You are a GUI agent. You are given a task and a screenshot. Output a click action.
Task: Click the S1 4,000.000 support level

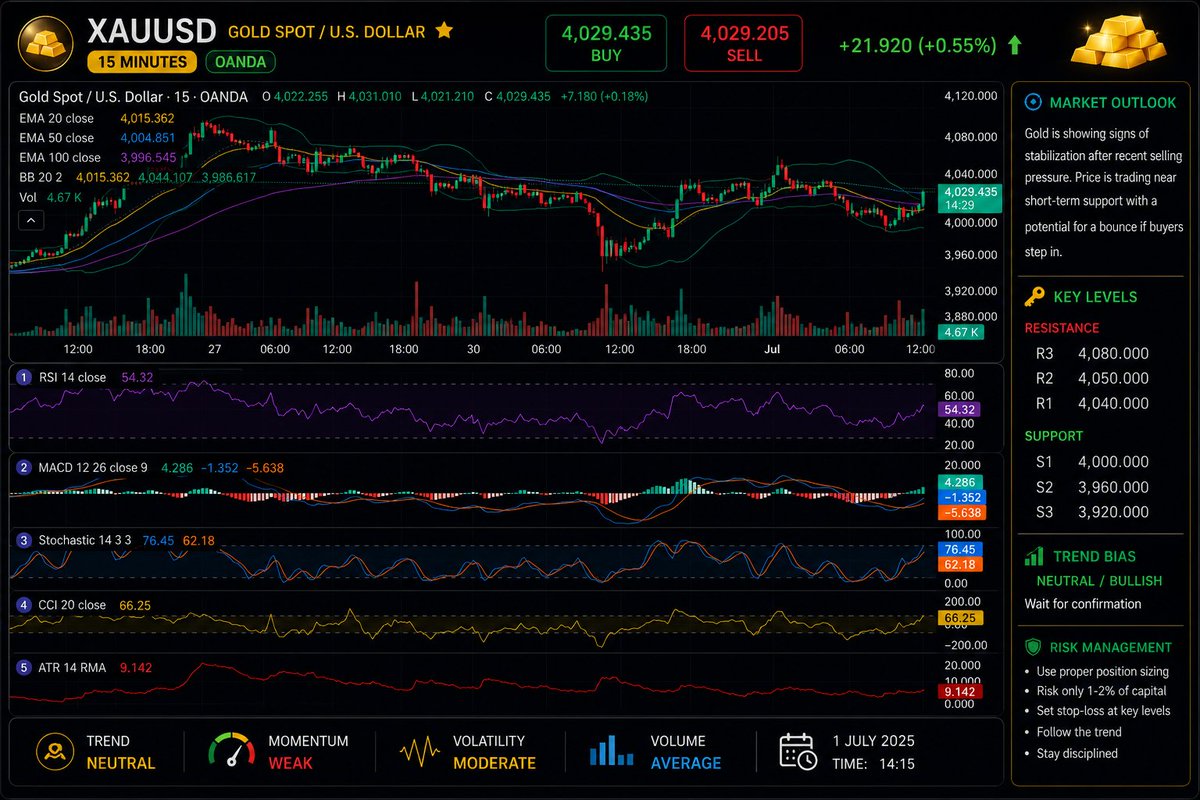(x=1092, y=462)
